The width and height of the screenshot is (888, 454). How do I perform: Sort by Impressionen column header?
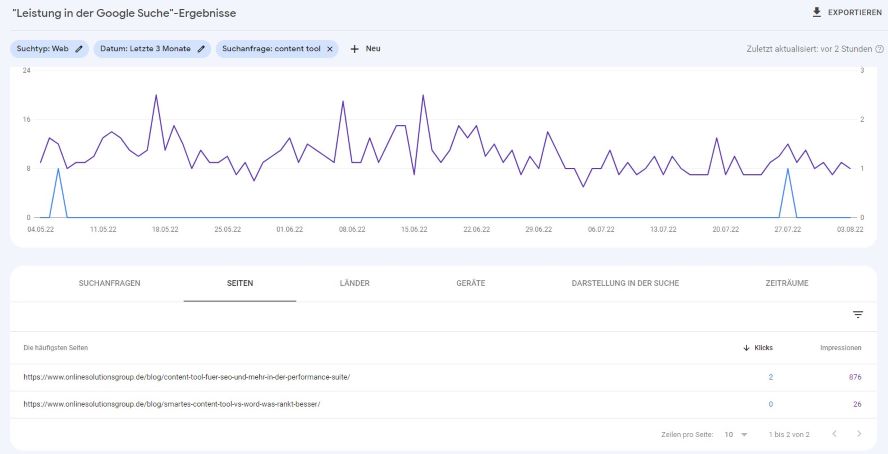pyautogui.click(x=840, y=348)
